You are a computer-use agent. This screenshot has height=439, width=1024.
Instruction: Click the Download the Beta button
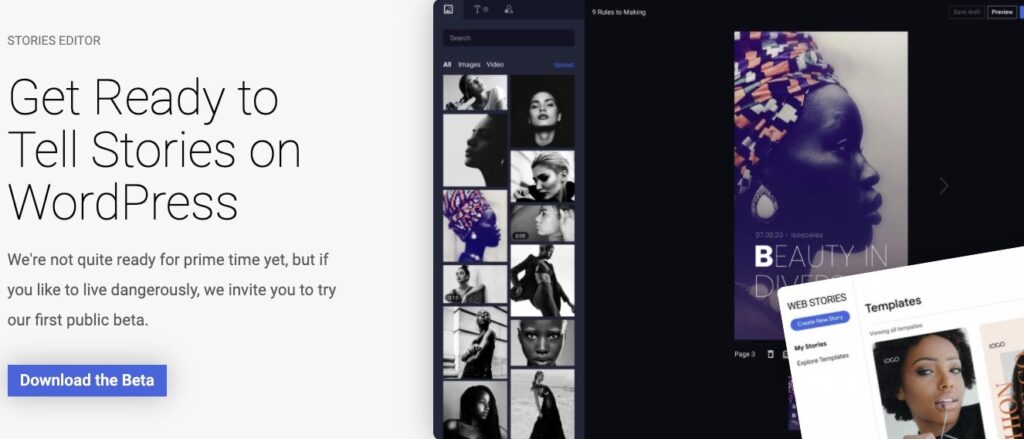click(87, 380)
